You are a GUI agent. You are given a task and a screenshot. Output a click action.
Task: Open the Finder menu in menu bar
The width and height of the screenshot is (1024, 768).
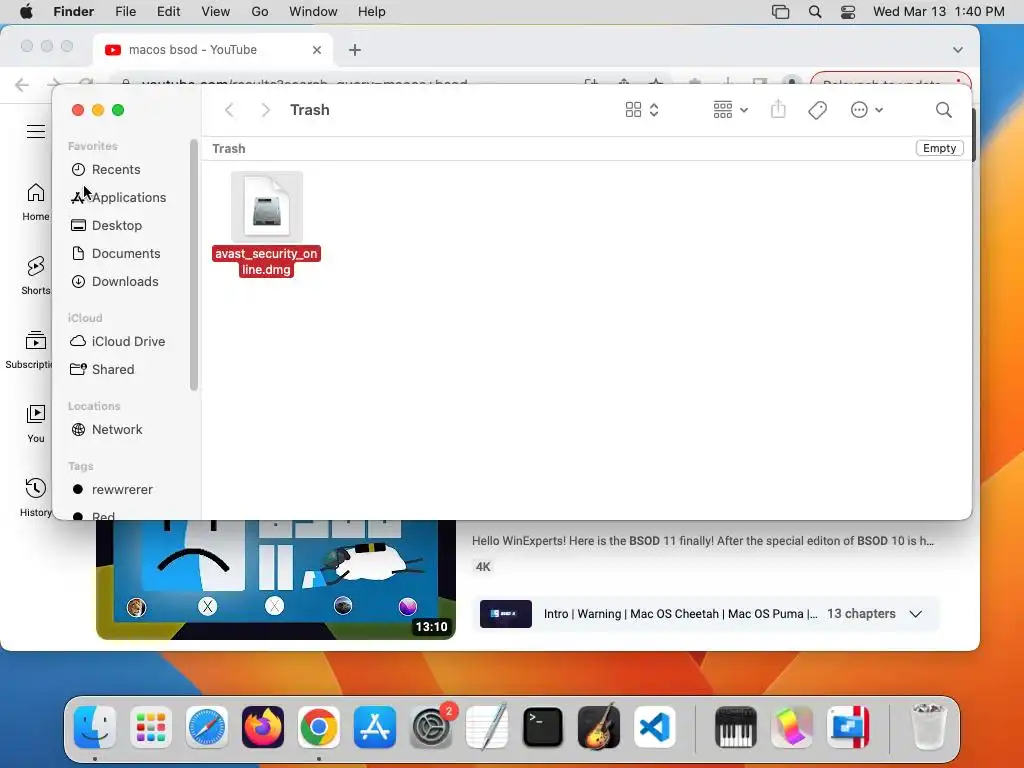[x=73, y=12]
